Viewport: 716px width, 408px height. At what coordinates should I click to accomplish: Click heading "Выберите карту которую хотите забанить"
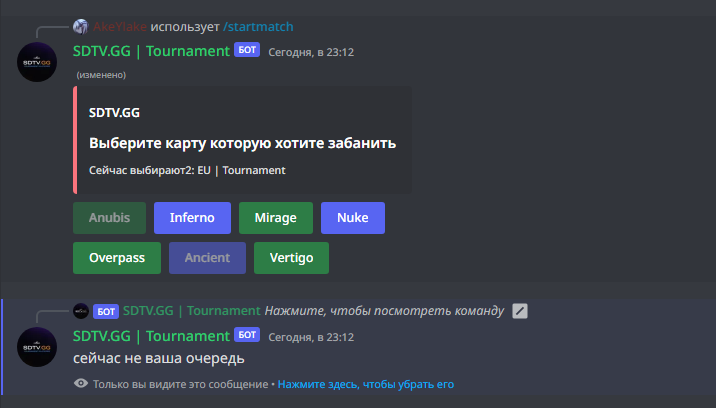[x=242, y=143]
